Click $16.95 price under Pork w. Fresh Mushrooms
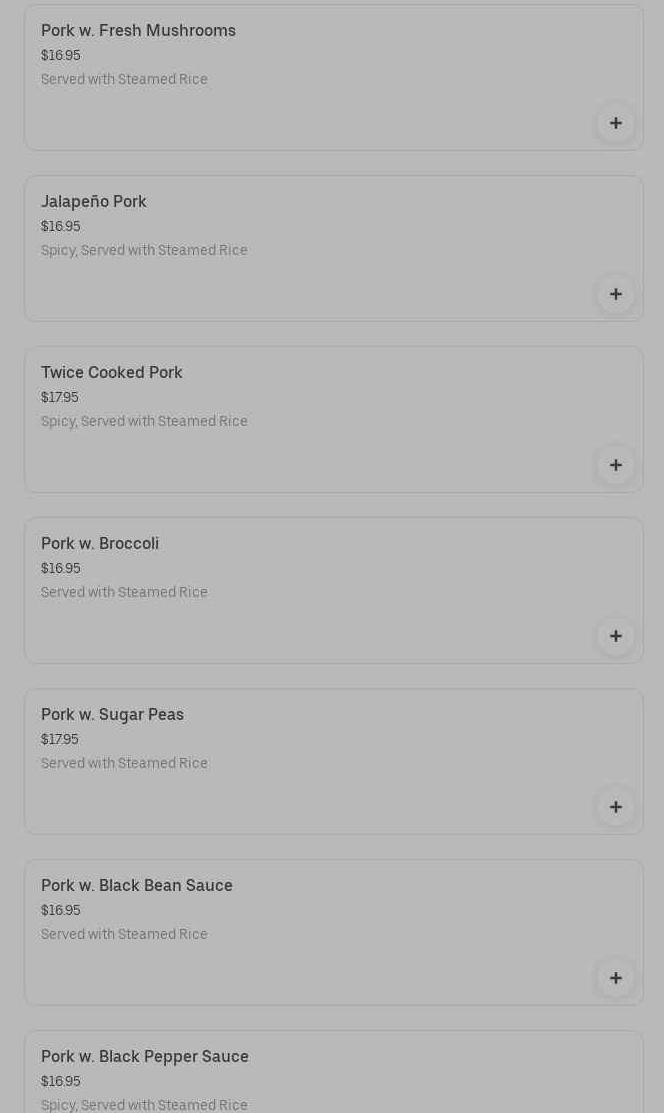 pyautogui.click(x=61, y=56)
